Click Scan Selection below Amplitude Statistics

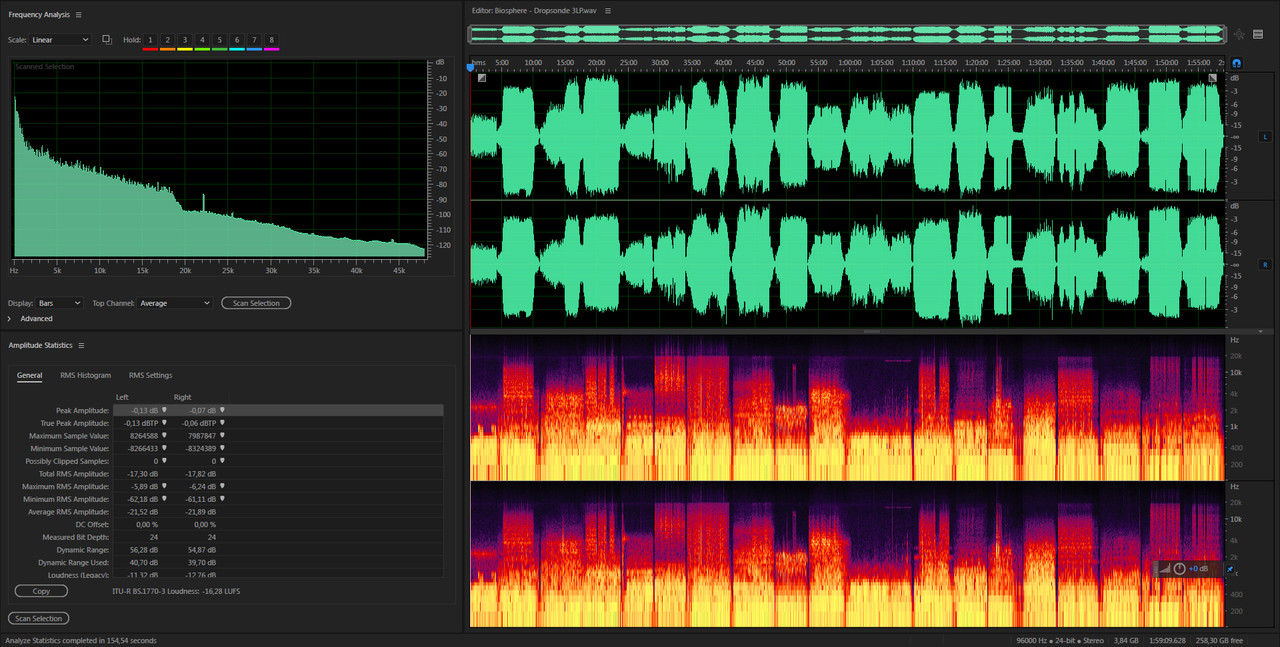[x=39, y=619]
